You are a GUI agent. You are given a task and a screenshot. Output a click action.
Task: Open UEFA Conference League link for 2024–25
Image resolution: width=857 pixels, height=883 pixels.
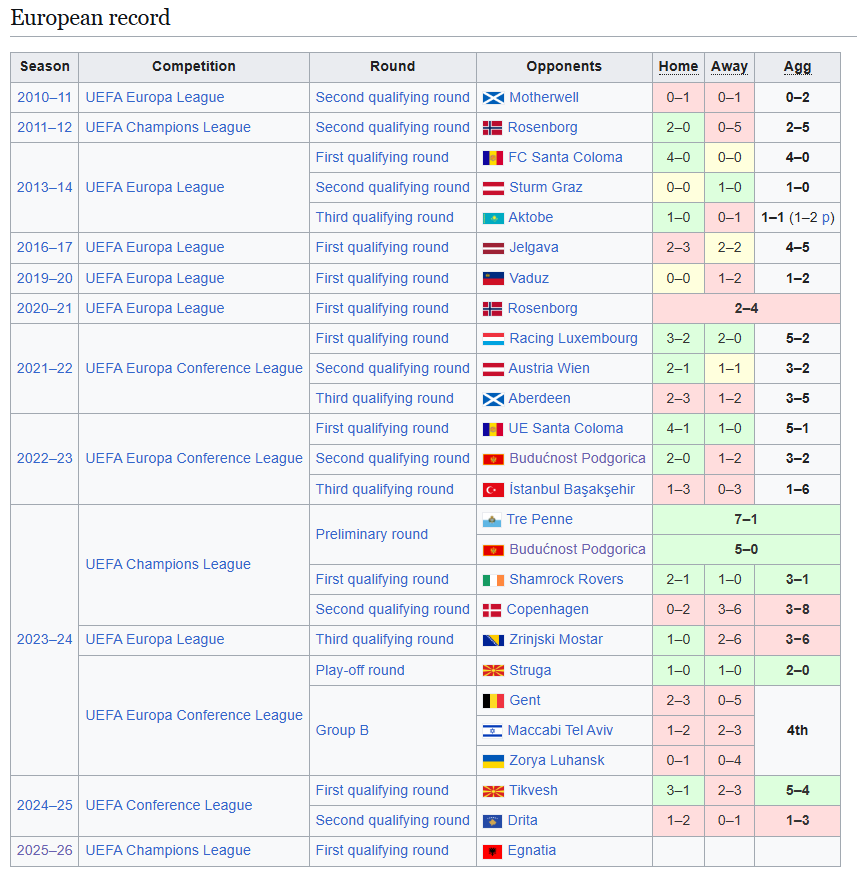(169, 805)
